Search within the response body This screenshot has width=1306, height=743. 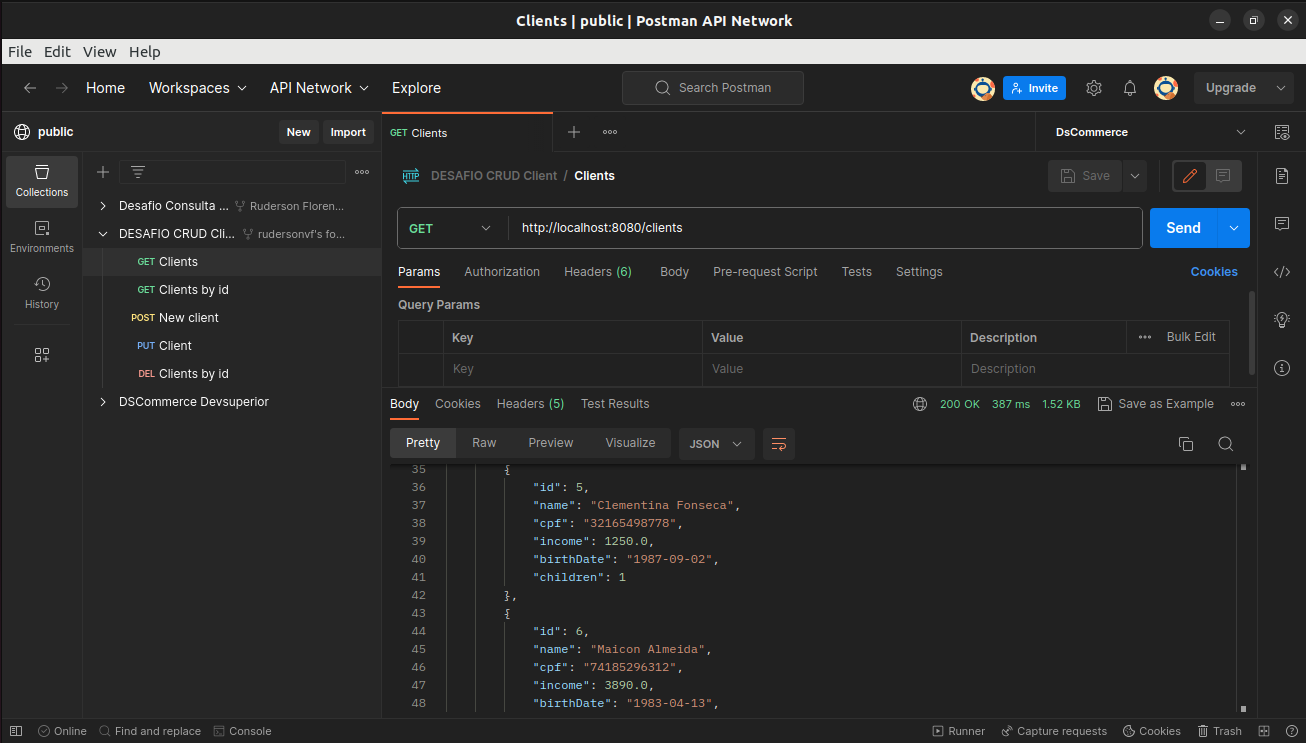(x=1226, y=444)
